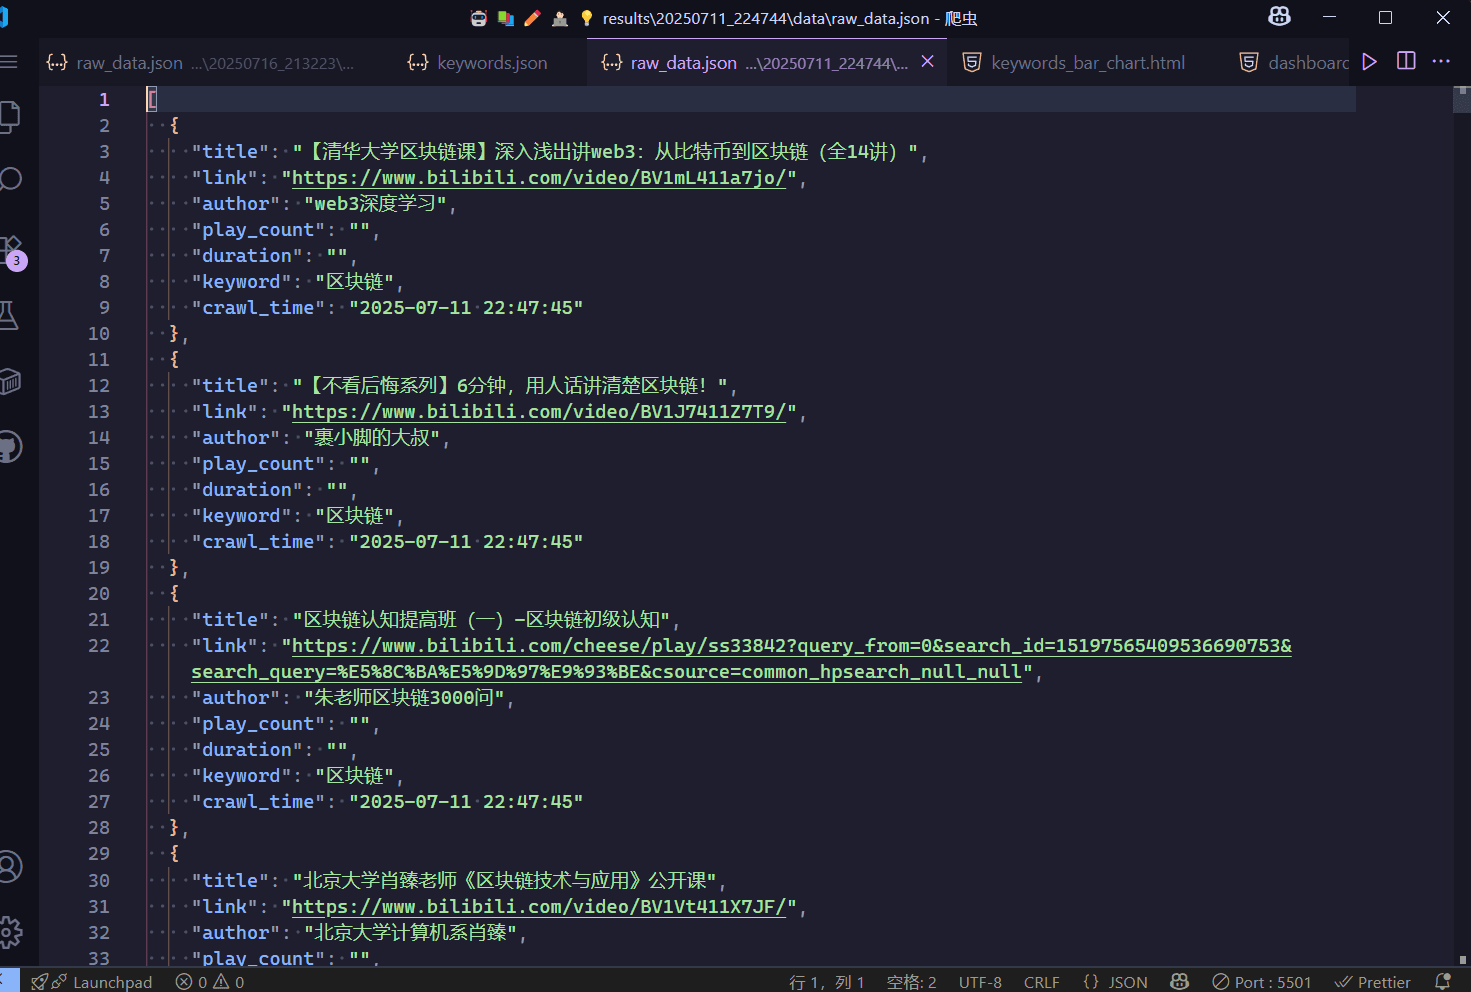
Task: Open the bilibili link for BV1mL411a7jo
Action: tap(539, 178)
